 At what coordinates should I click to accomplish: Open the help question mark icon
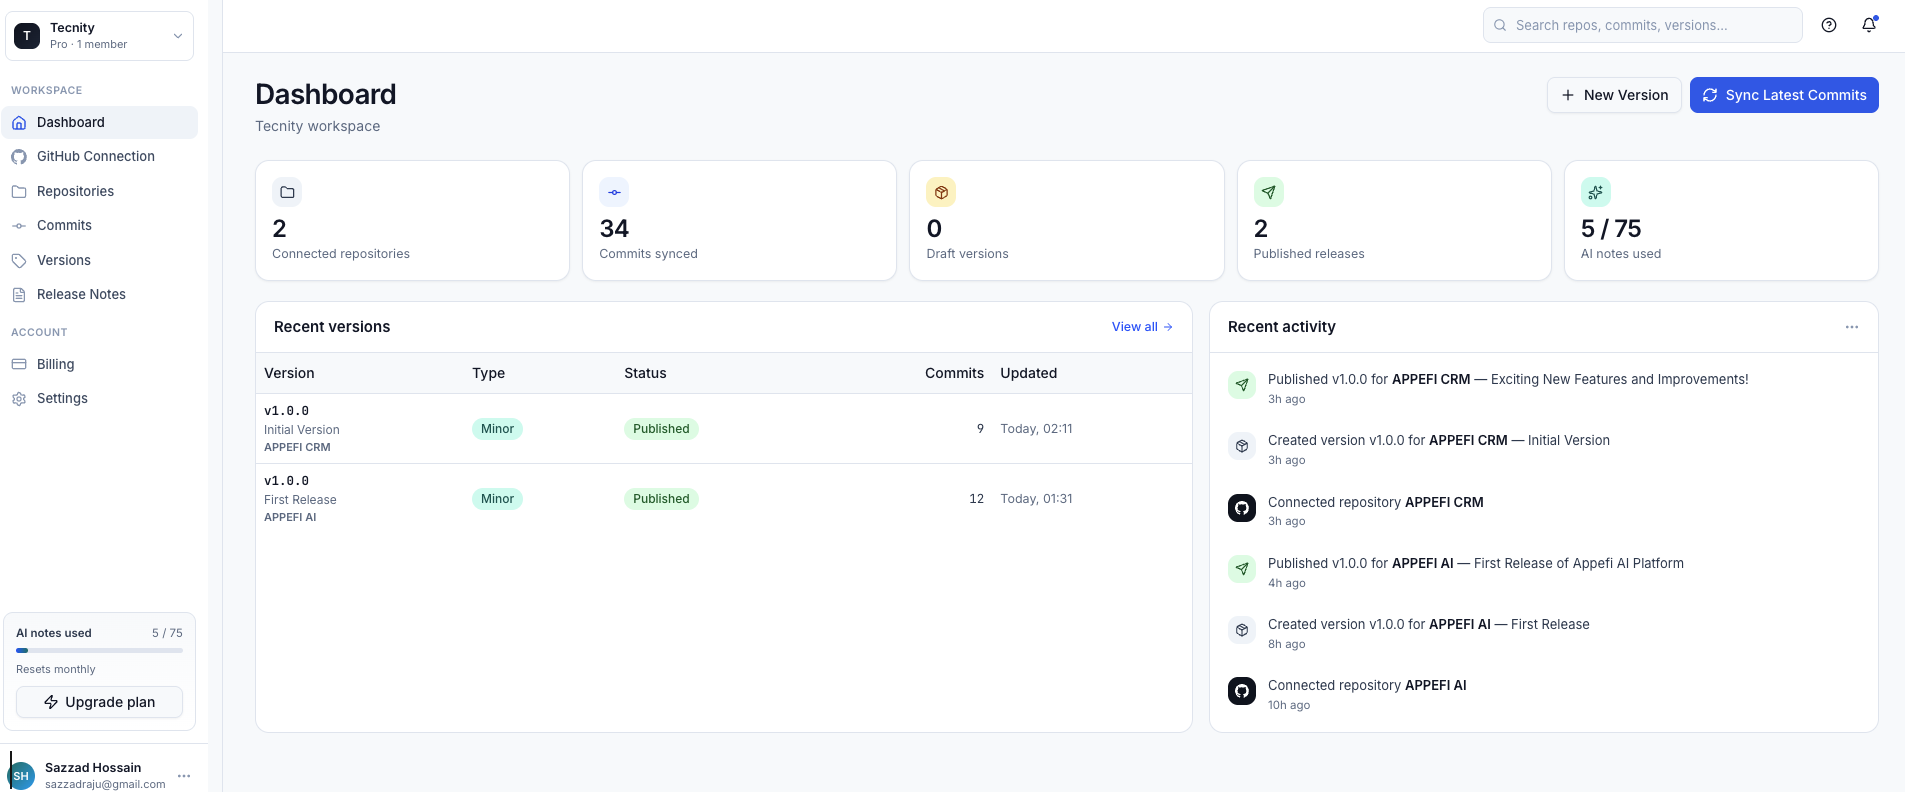coord(1829,25)
